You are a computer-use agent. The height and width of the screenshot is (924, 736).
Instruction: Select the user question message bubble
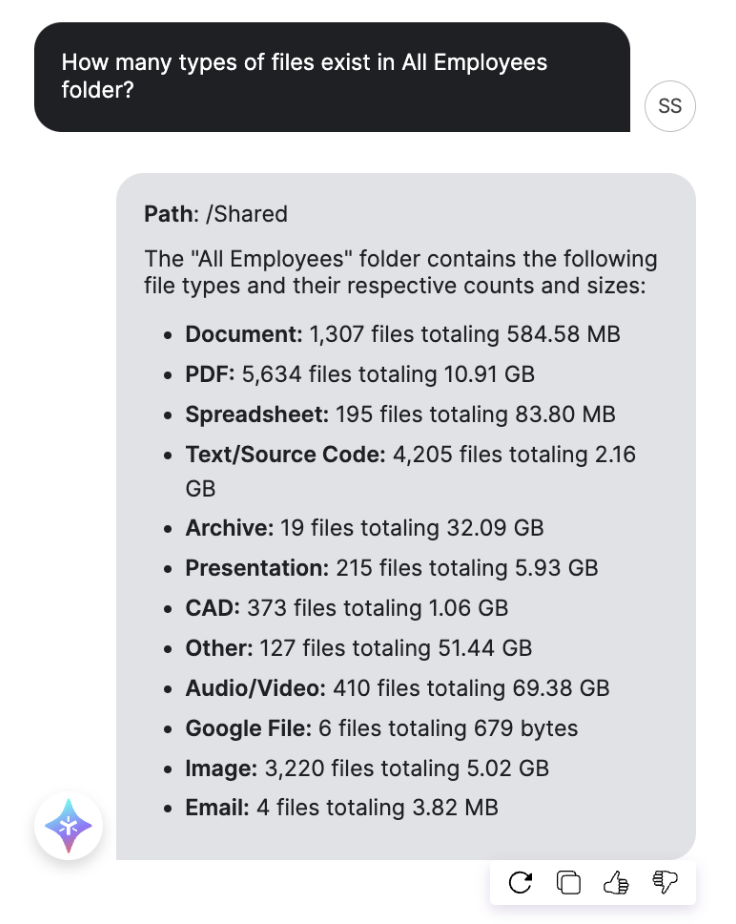coord(332,77)
